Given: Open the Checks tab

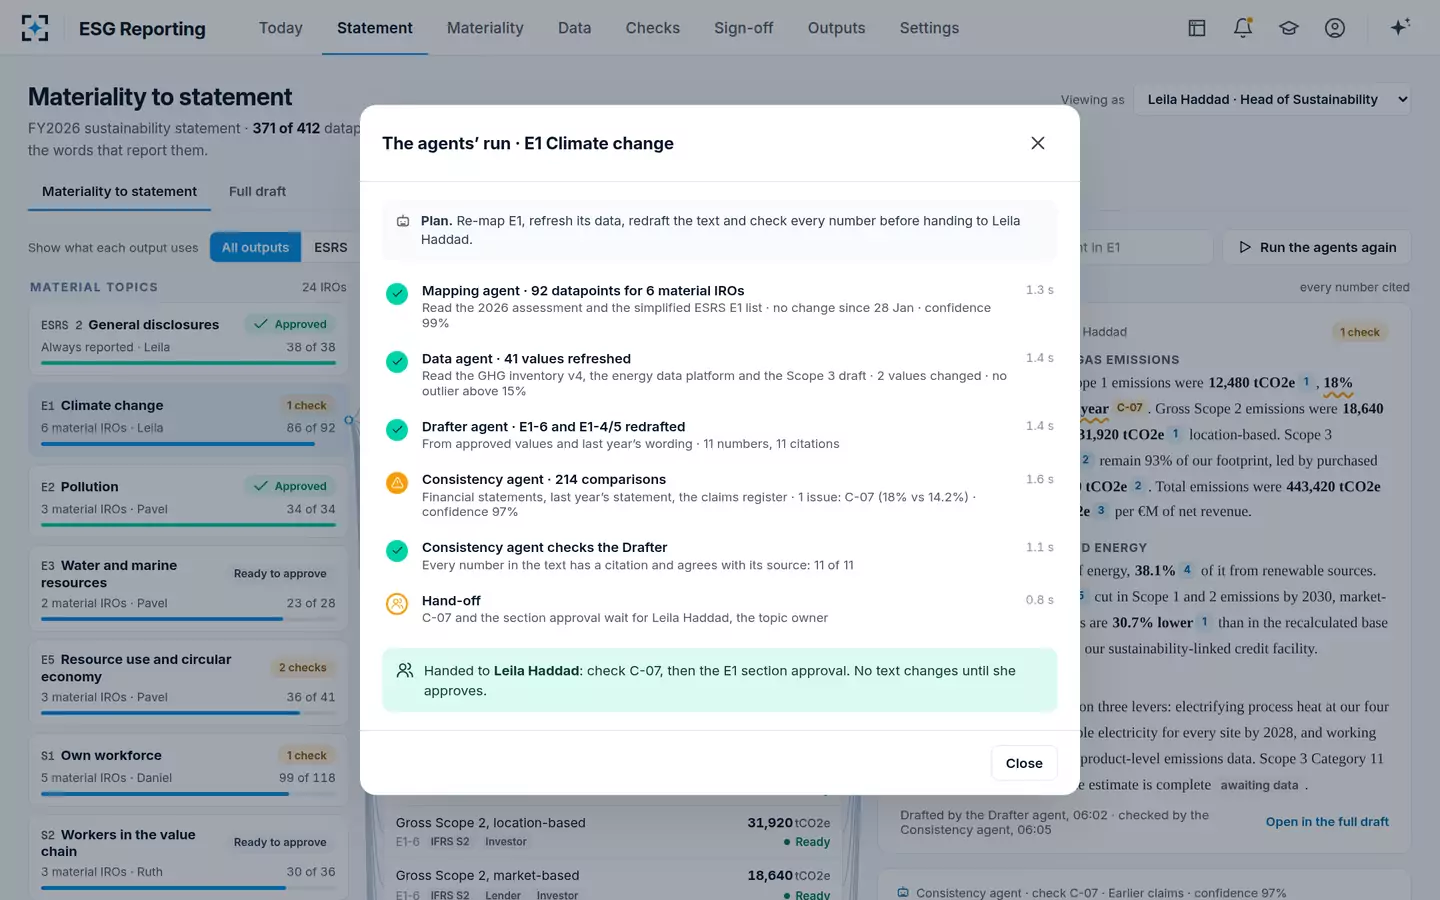Looking at the screenshot, I should (x=652, y=28).
